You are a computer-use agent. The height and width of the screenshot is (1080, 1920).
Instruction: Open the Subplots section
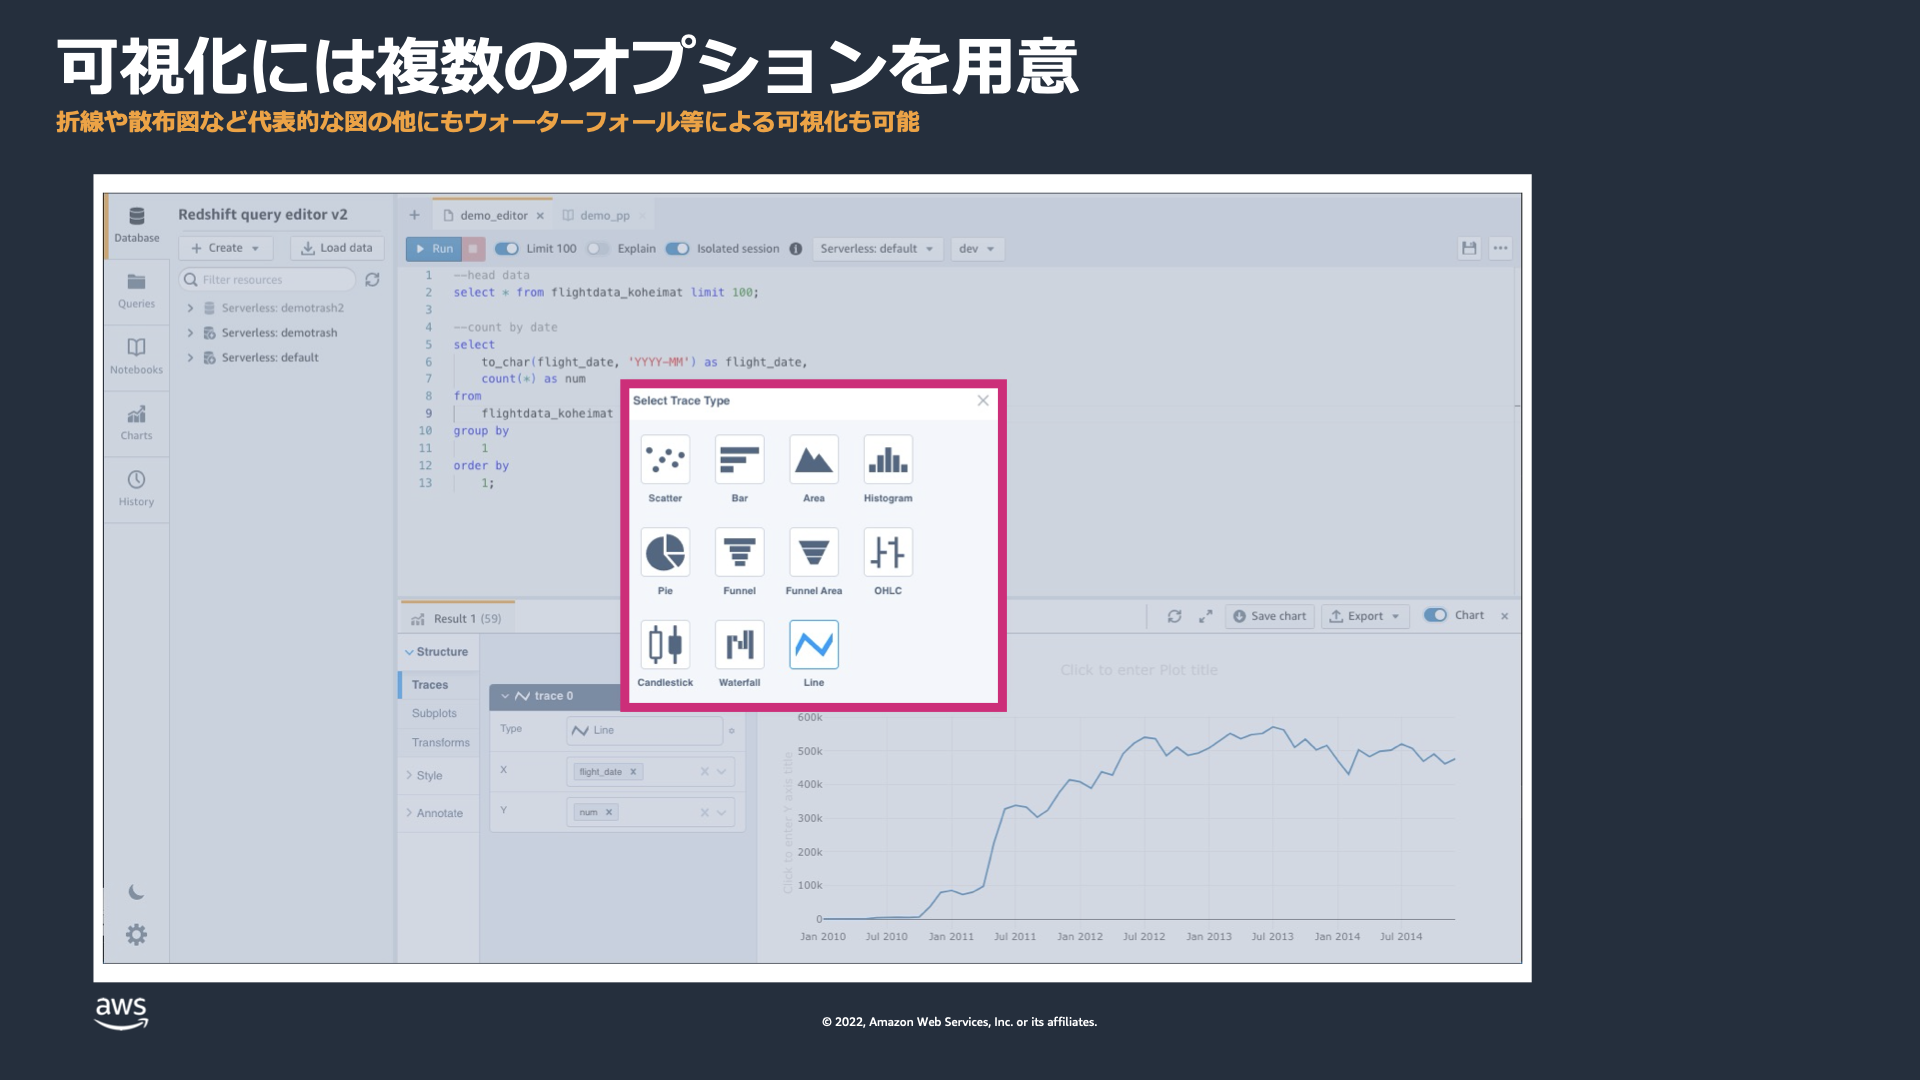[434, 713]
